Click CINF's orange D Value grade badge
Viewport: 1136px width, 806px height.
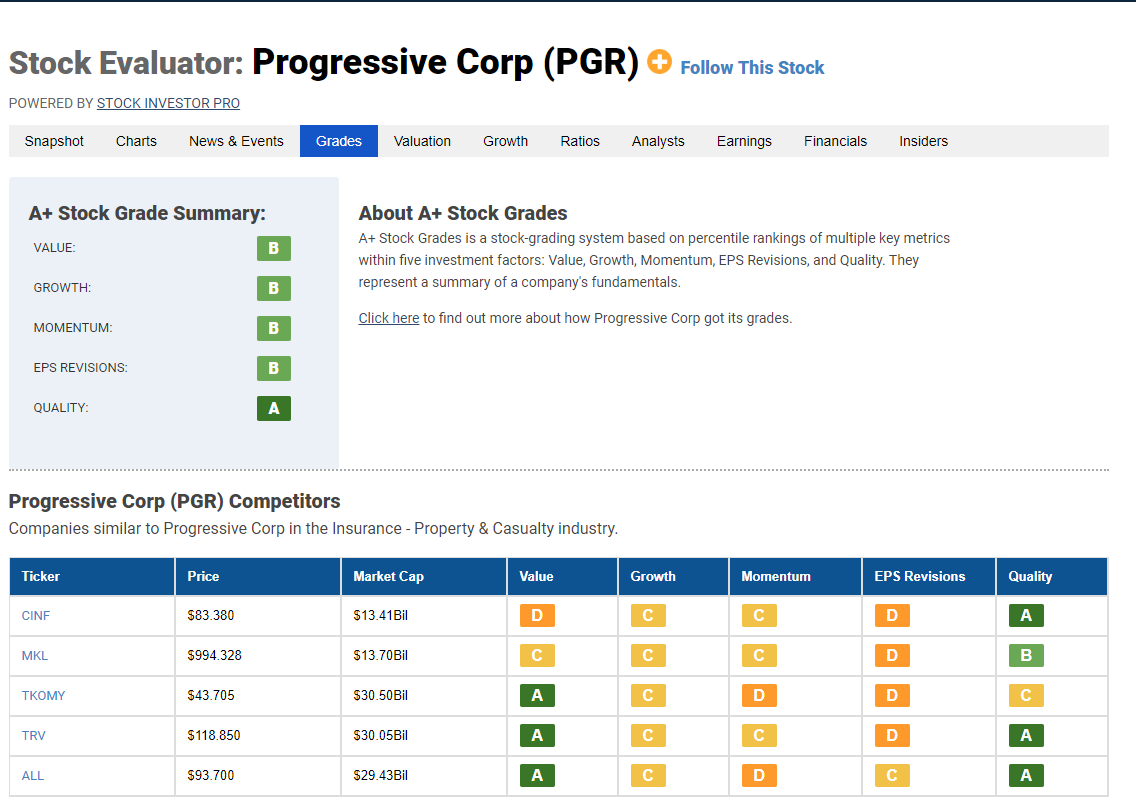click(x=538, y=616)
